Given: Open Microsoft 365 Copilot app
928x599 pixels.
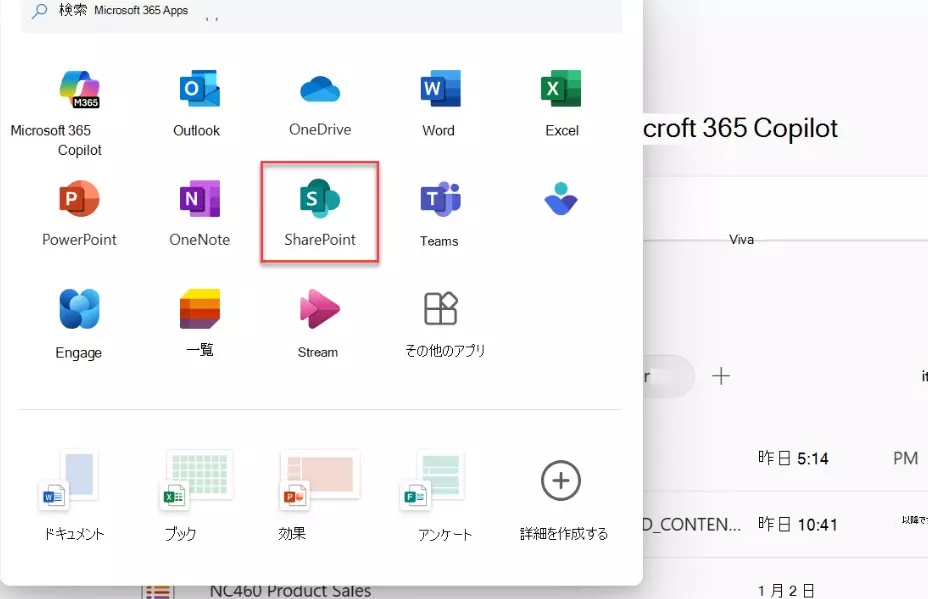Looking at the screenshot, I should [x=79, y=90].
